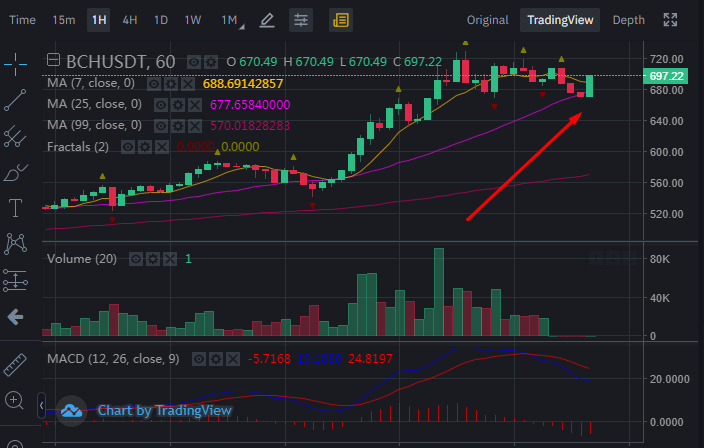Image resolution: width=704 pixels, height=448 pixels.
Task: Hide the MA 7 indicator
Action: click(x=154, y=83)
